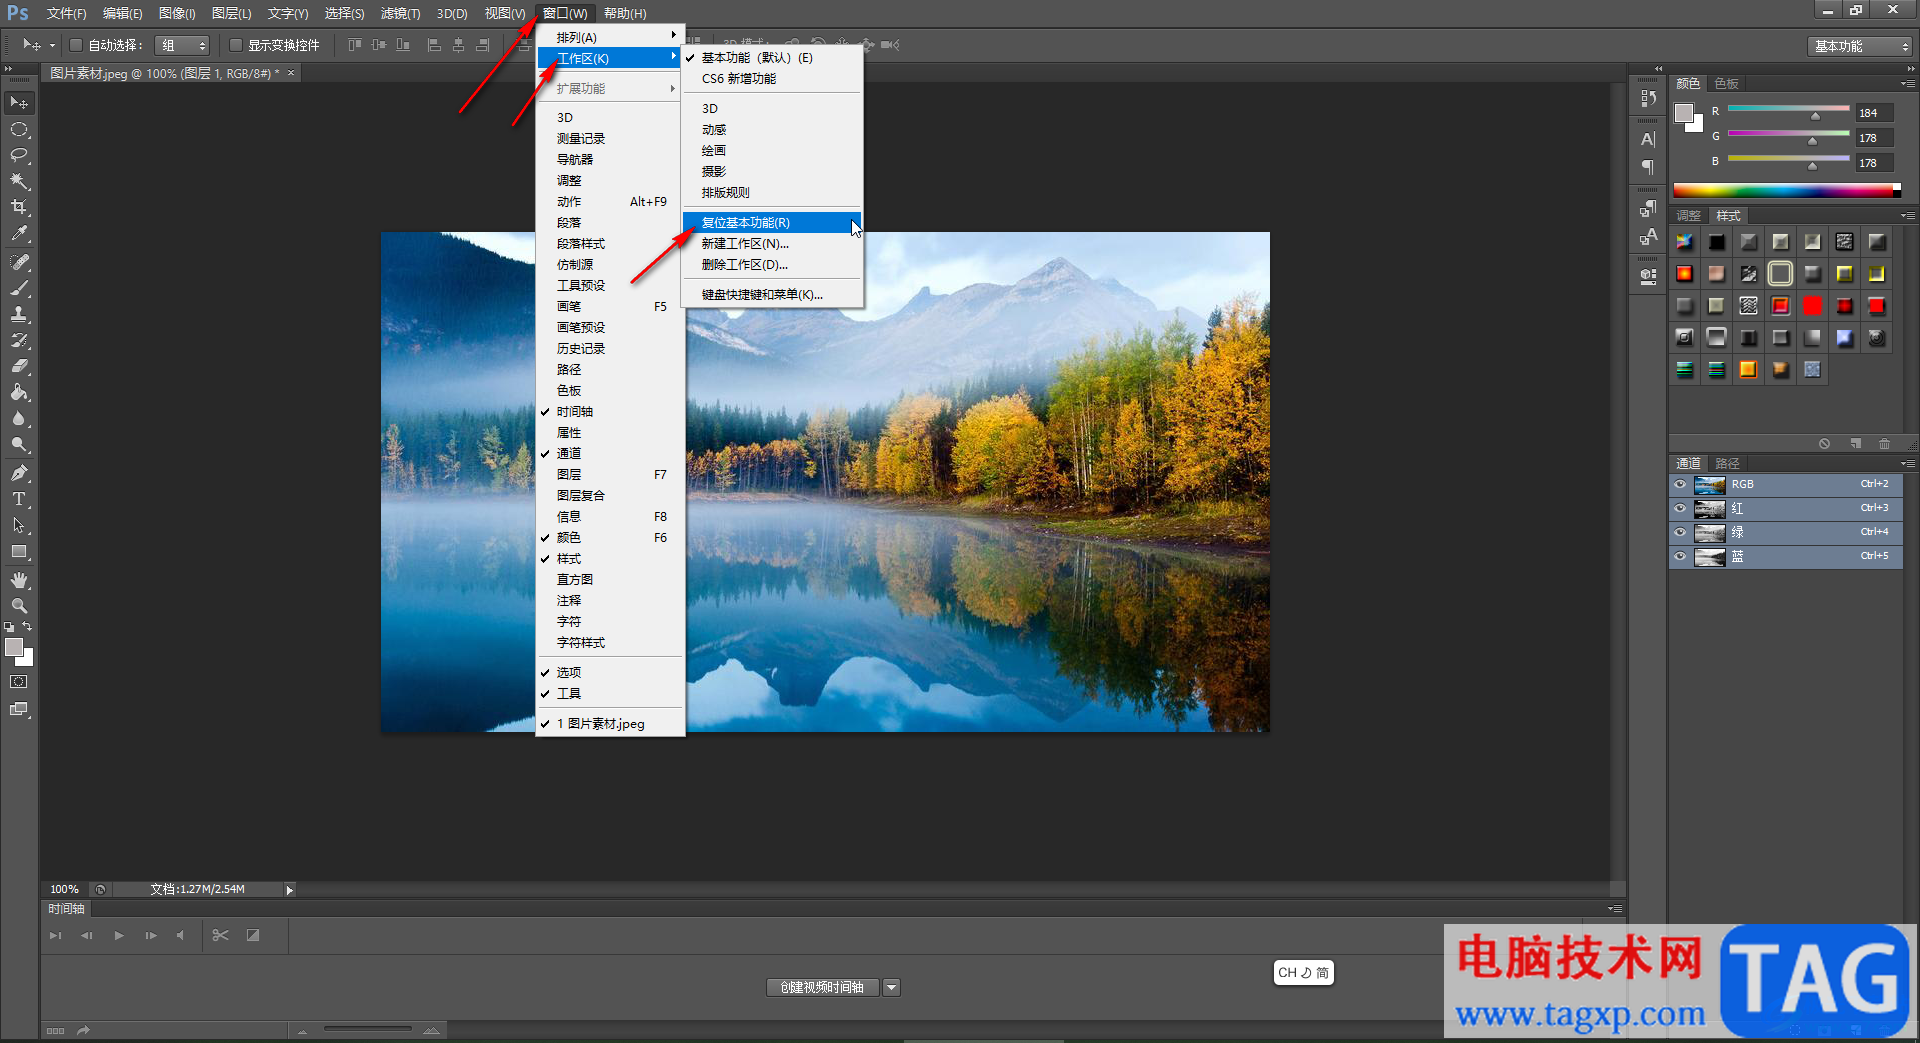The image size is (1920, 1043).
Task: Change screen mode icon in toolbox
Action: point(19,709)
